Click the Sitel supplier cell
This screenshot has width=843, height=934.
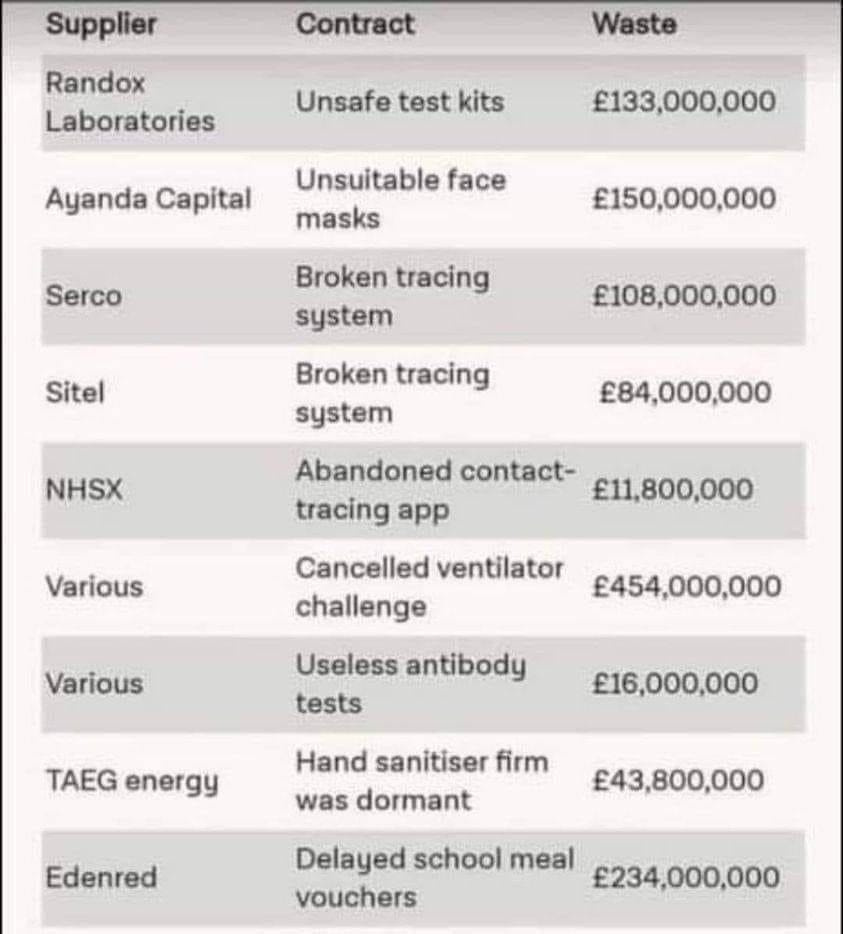click(x=75, y=393)
